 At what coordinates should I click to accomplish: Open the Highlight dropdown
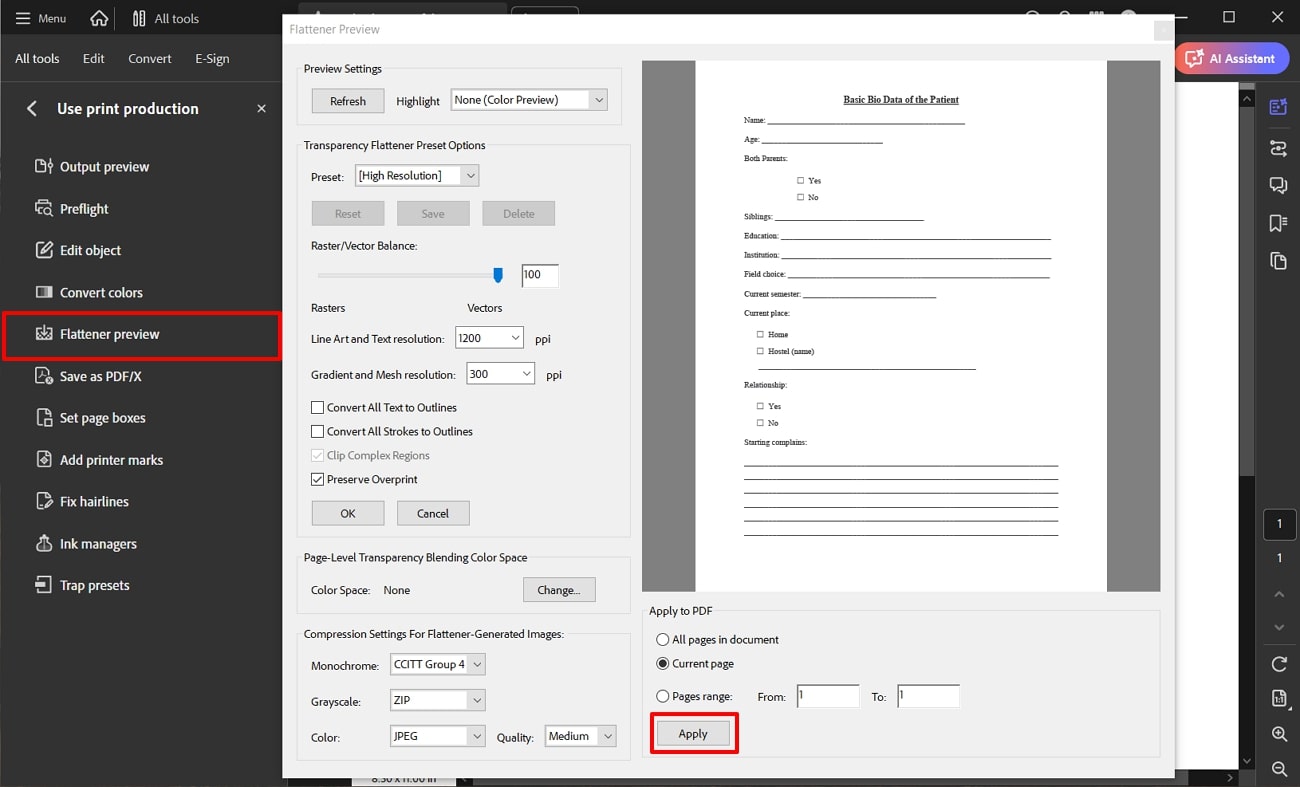click(529, 100)
